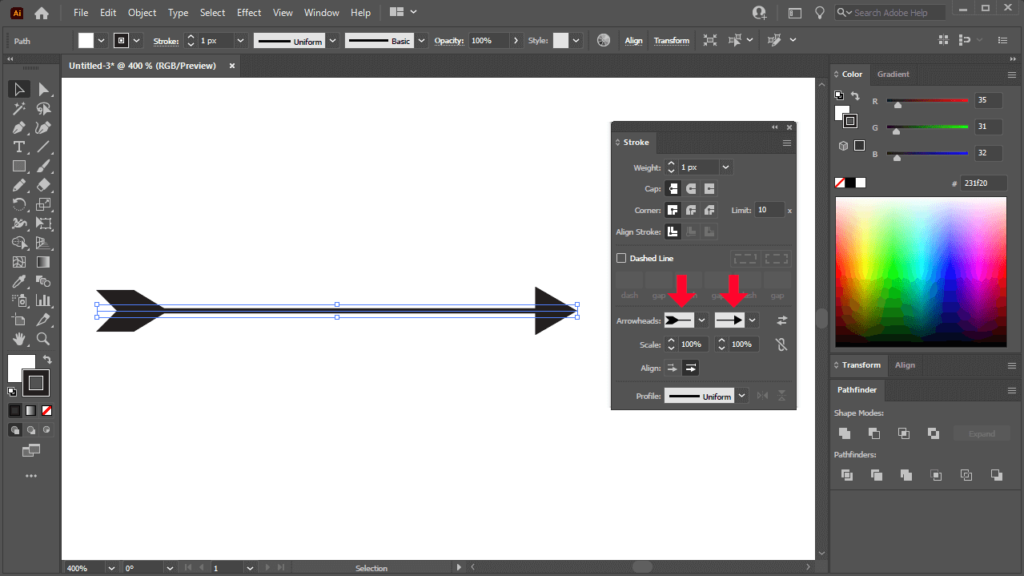
Task: Toggle the round cap option
Action: point(690,188)
